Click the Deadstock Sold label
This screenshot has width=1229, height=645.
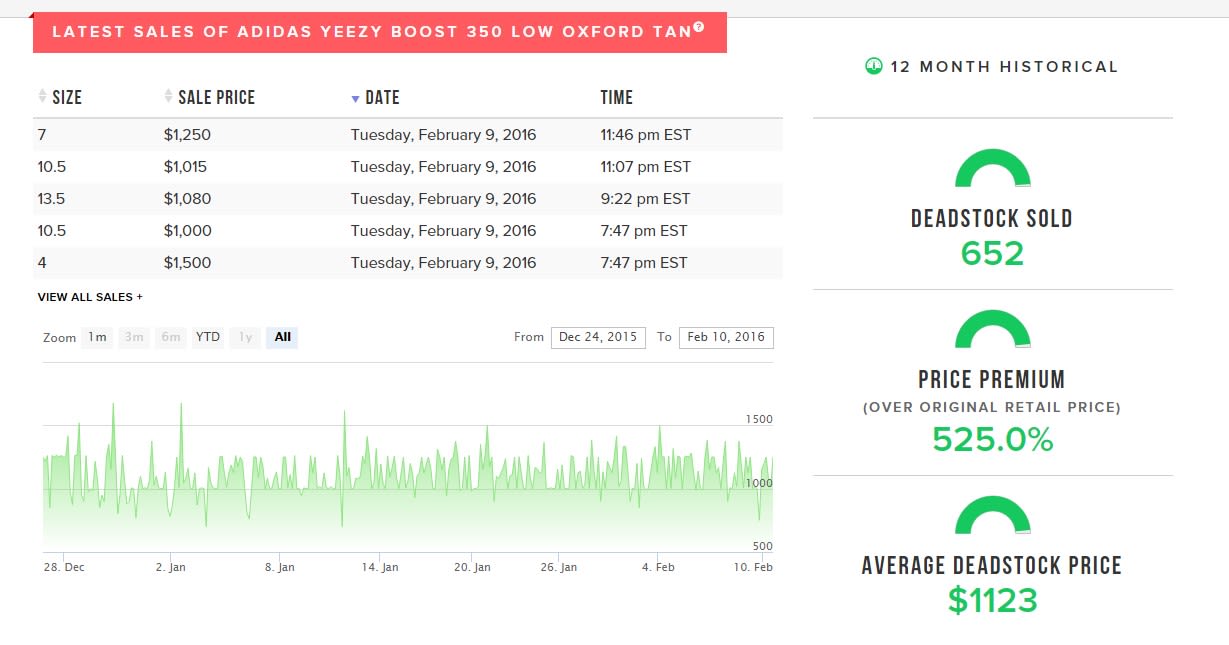click(x=992, y=219)
